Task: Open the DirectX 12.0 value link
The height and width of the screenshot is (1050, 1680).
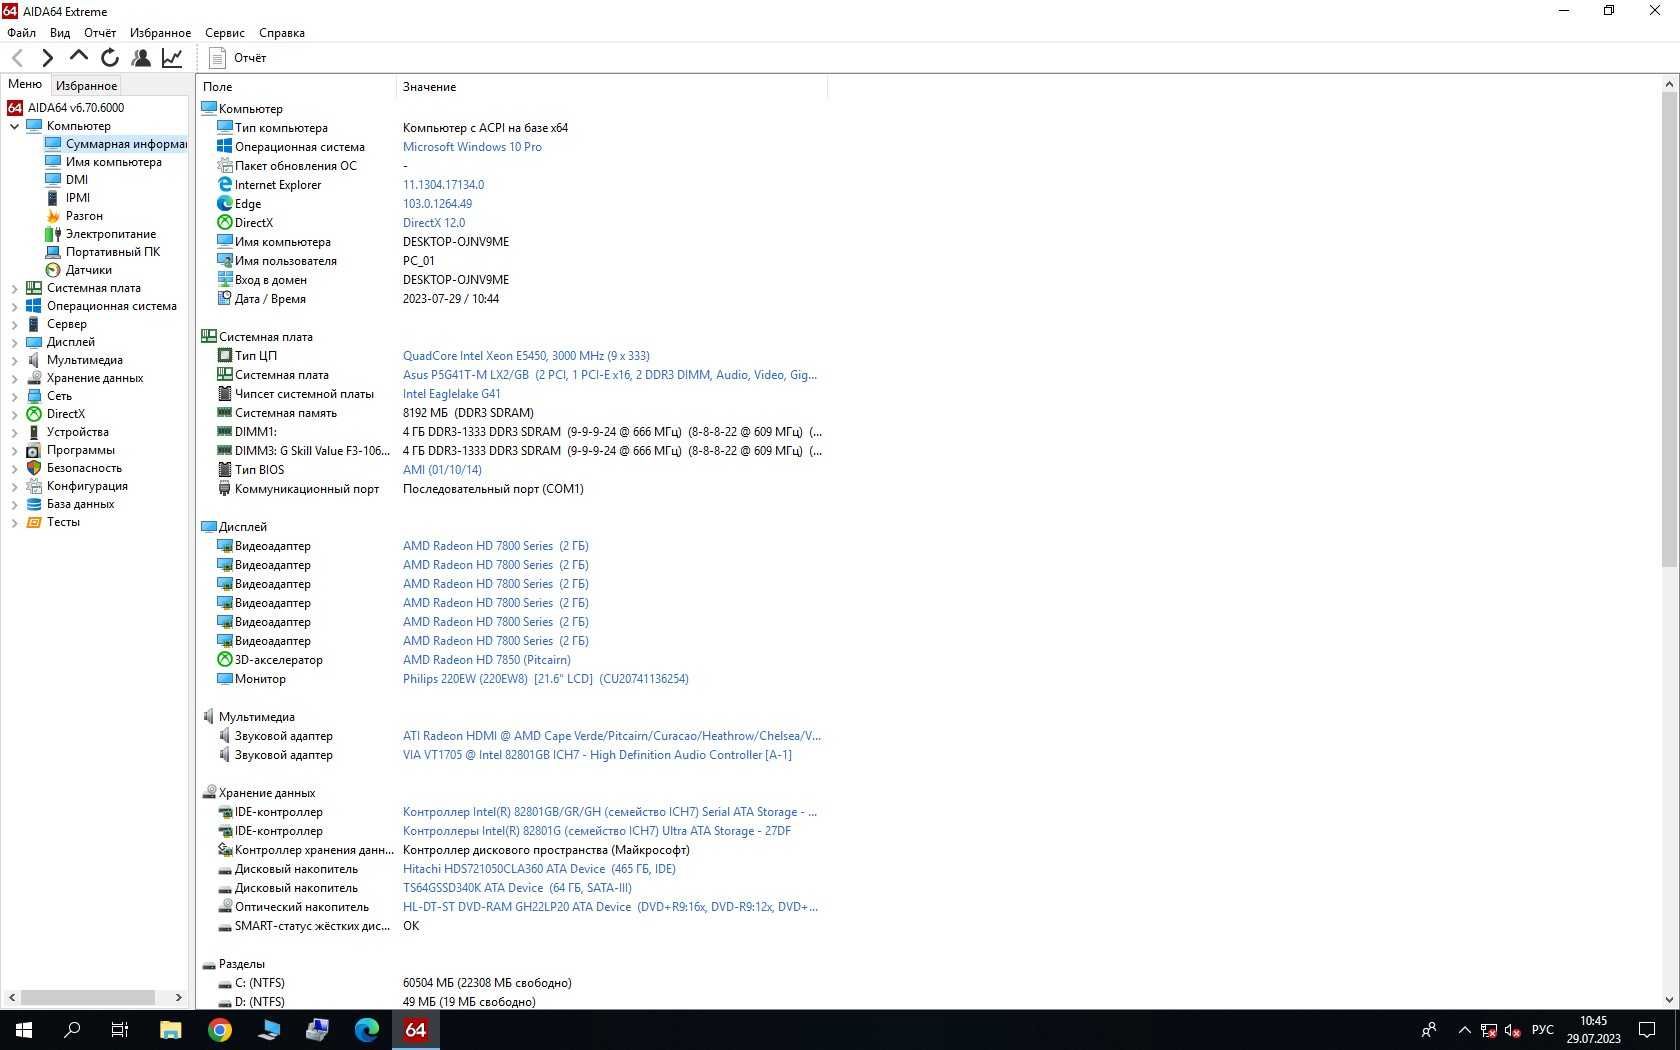Action: [x=434, y=223]
